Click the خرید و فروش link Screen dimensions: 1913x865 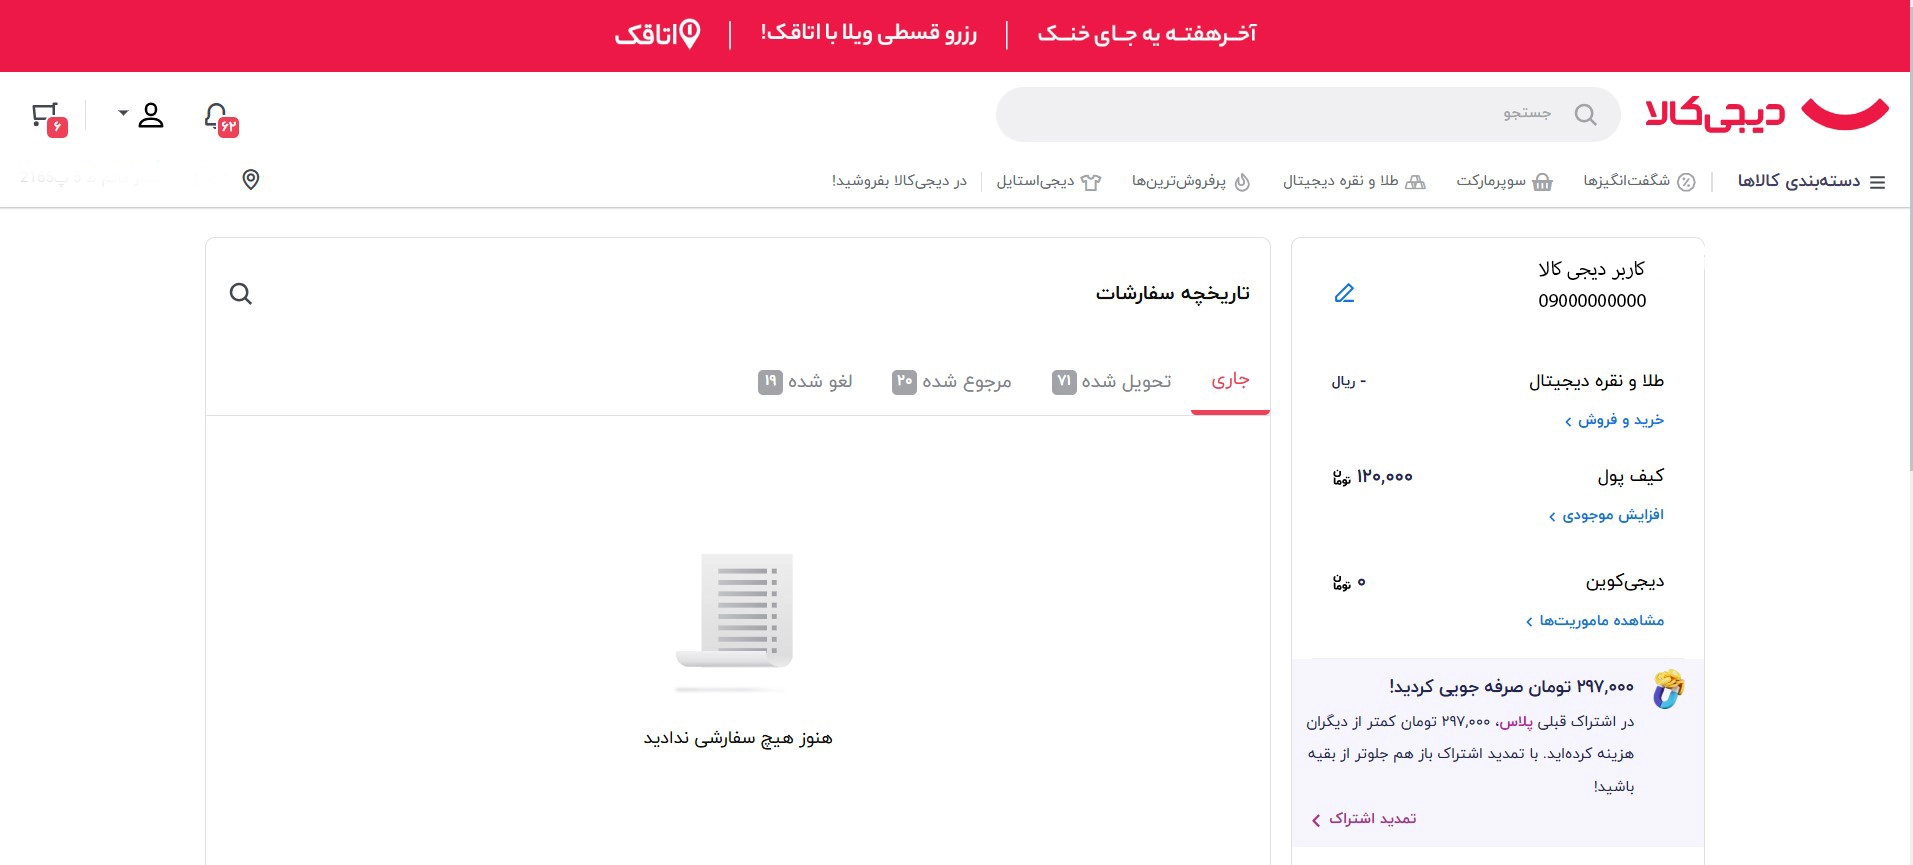pyautogui.click(x=1614, y=420)
